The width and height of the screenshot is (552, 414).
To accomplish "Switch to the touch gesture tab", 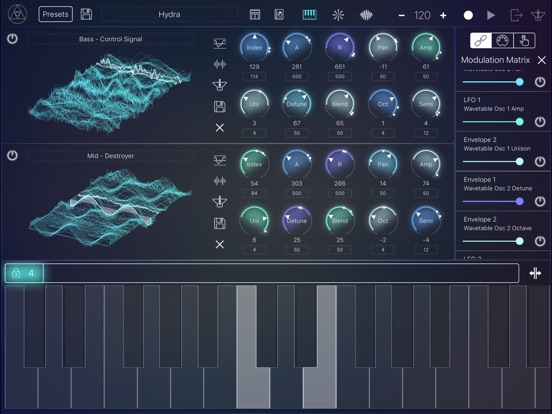I will coord(524,40).
